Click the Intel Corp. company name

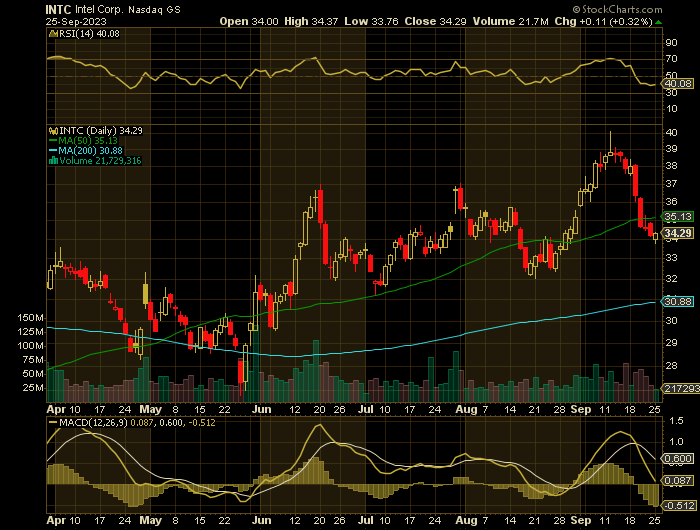[x=99, y=9]
